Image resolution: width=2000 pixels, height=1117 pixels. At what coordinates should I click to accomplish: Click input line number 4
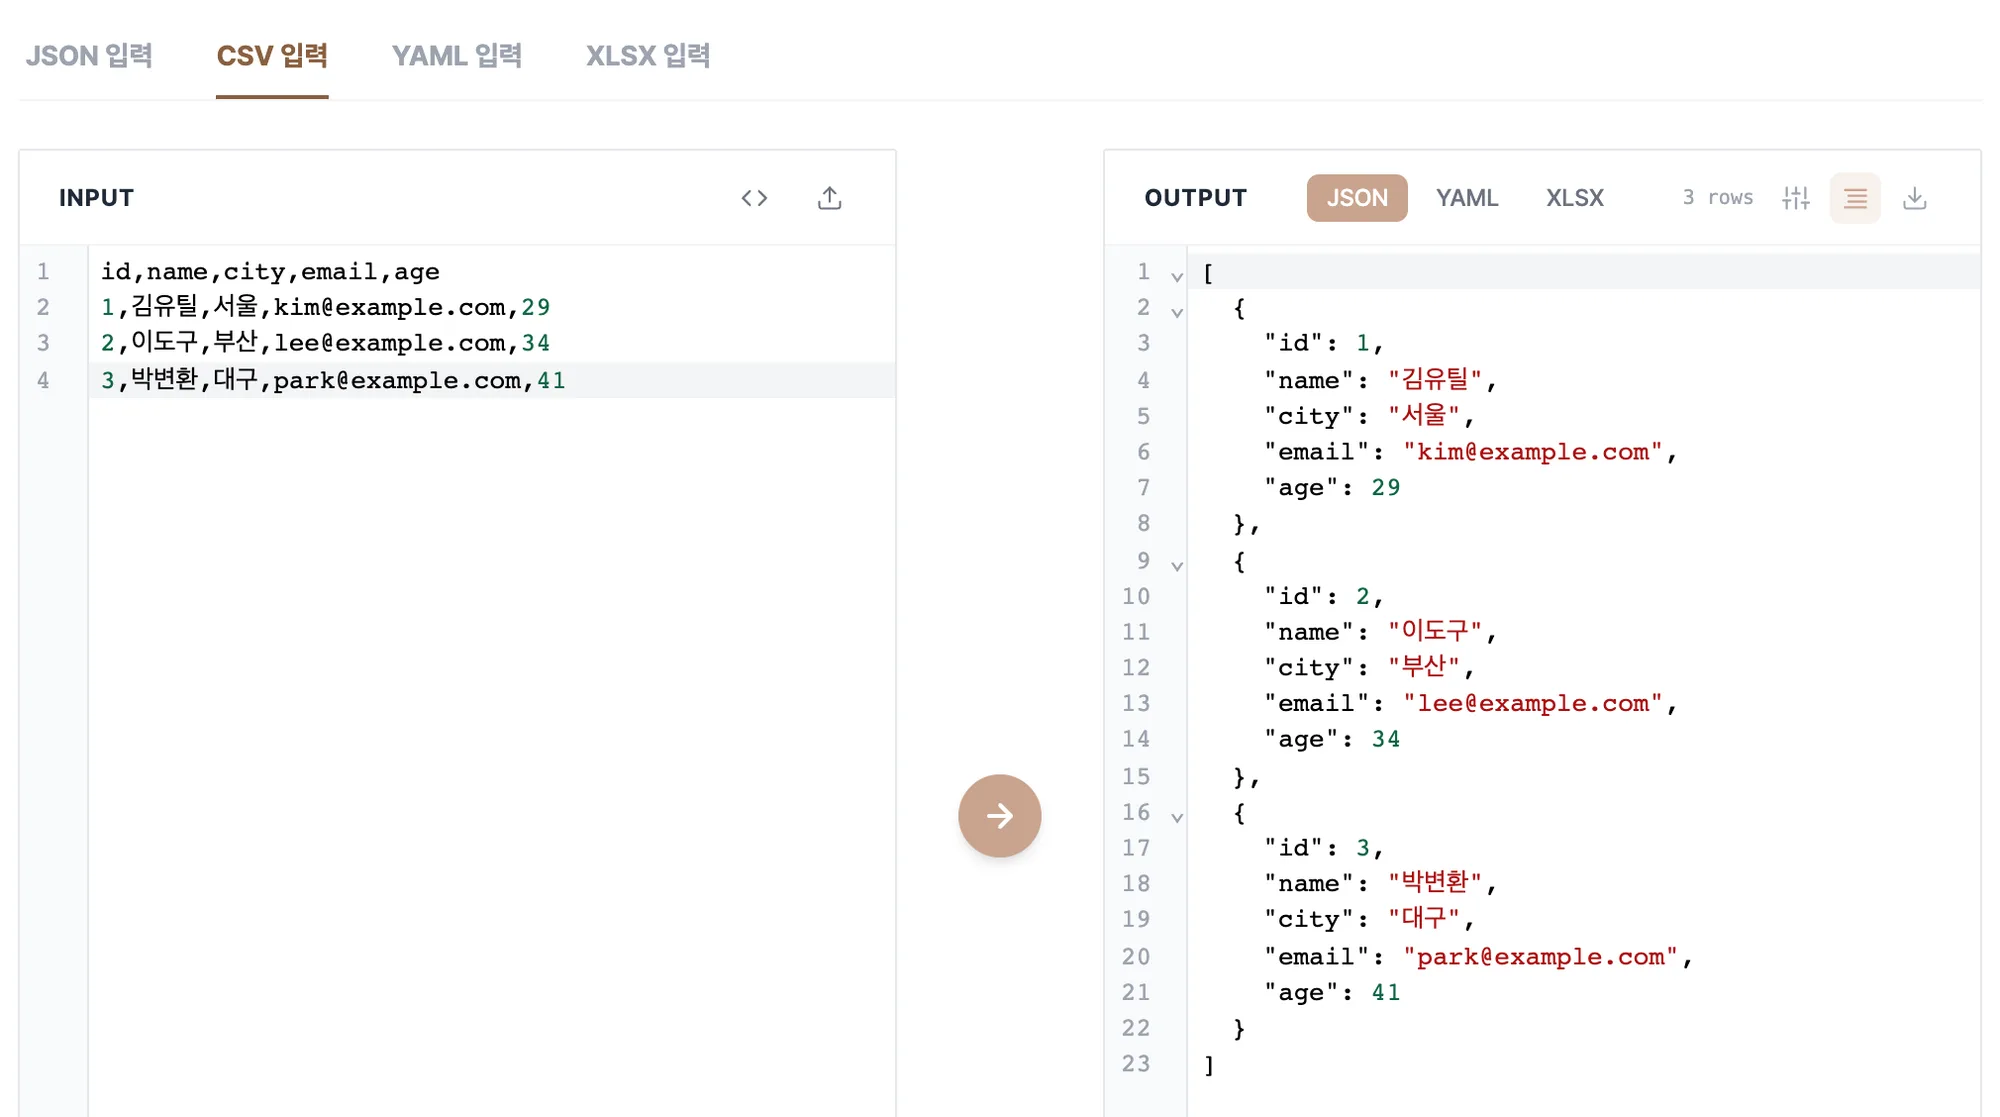tap(43, 380)
